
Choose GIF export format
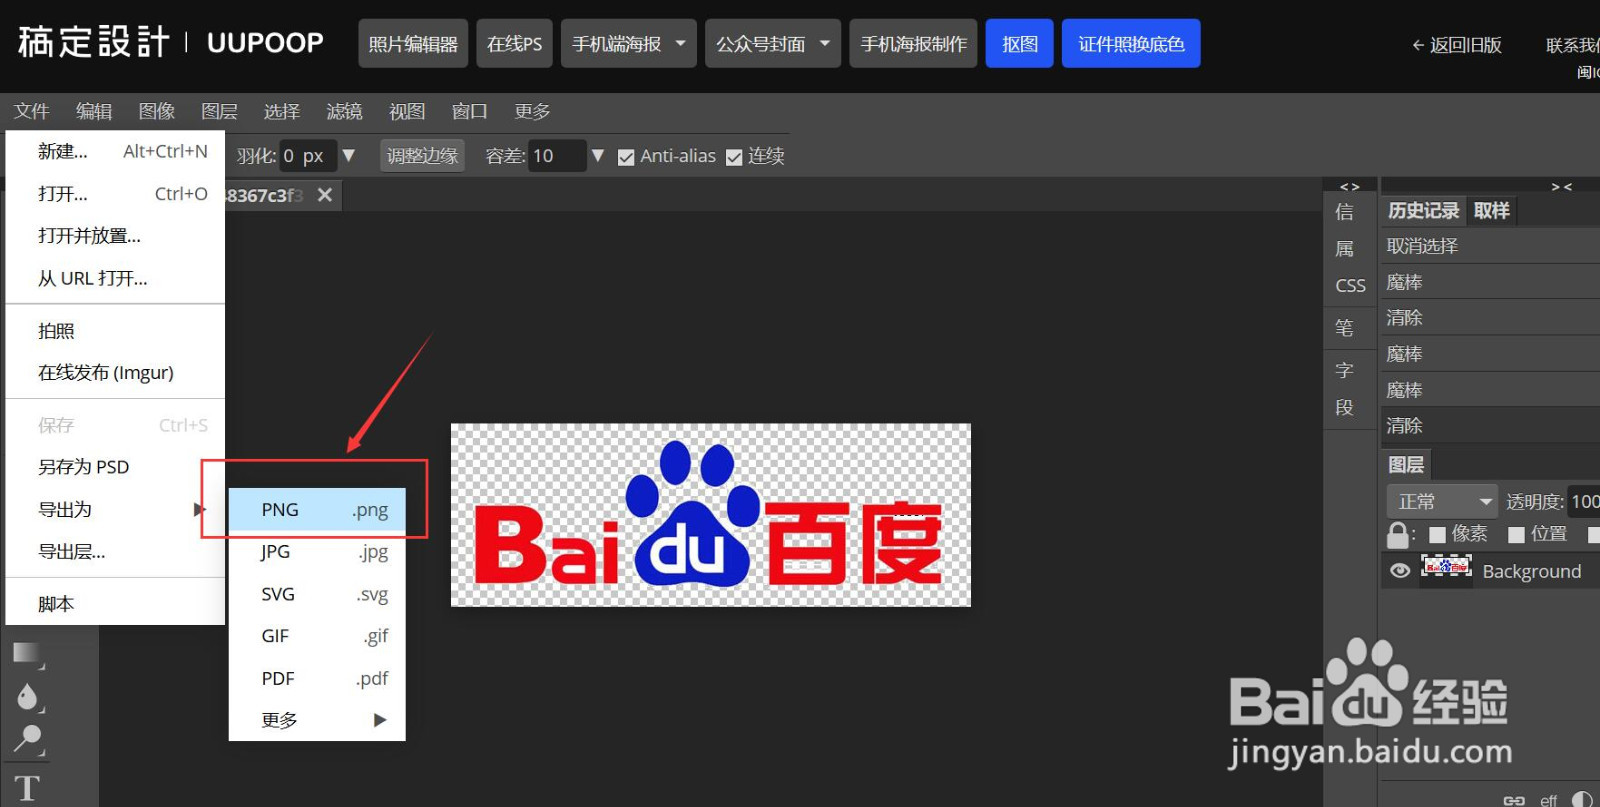[317, 636]
